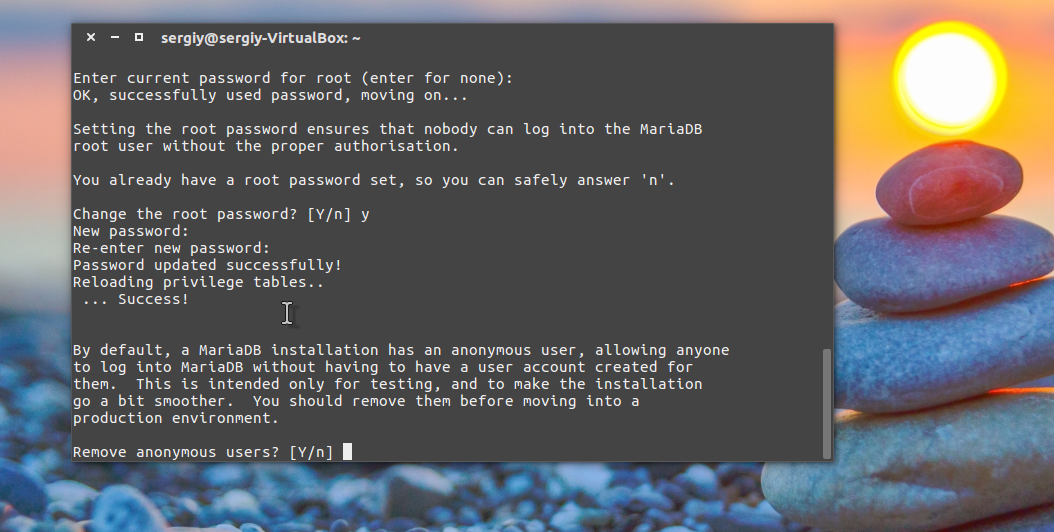Click the 'Change the root password?' line
This screenshot has width=1054, height=532.
pyautogui.click(x=220, y=214)
